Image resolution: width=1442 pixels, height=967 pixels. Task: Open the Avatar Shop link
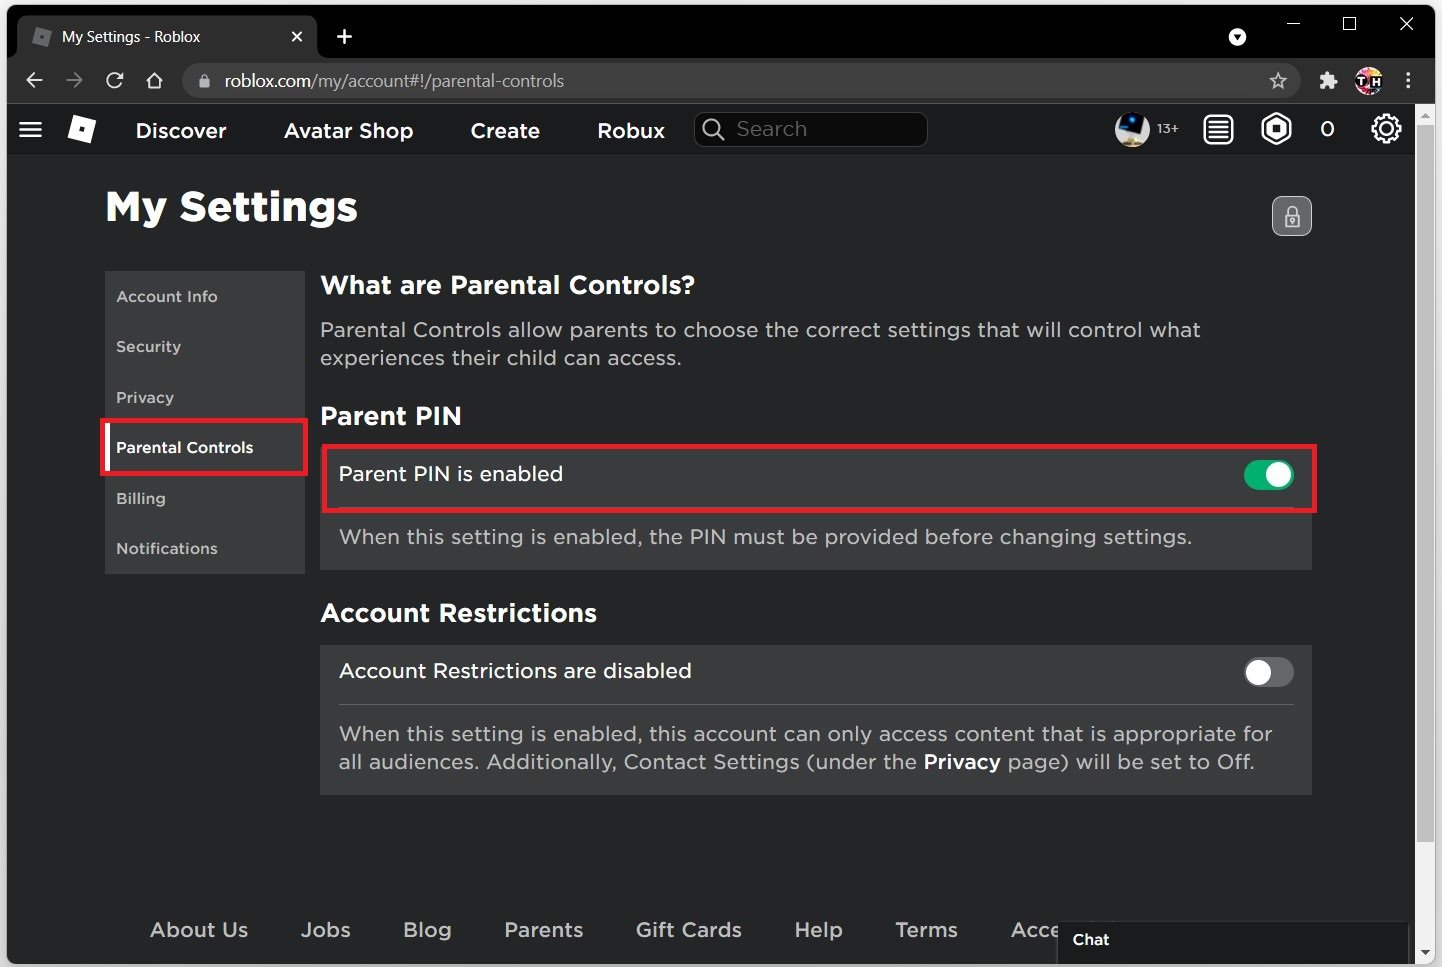tap(348, 131)
